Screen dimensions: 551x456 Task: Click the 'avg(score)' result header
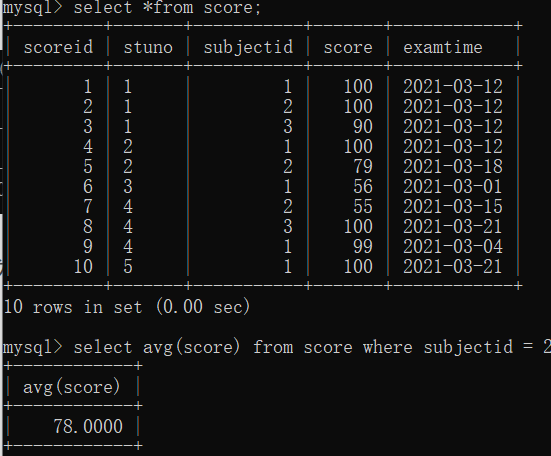click(72, 387)
